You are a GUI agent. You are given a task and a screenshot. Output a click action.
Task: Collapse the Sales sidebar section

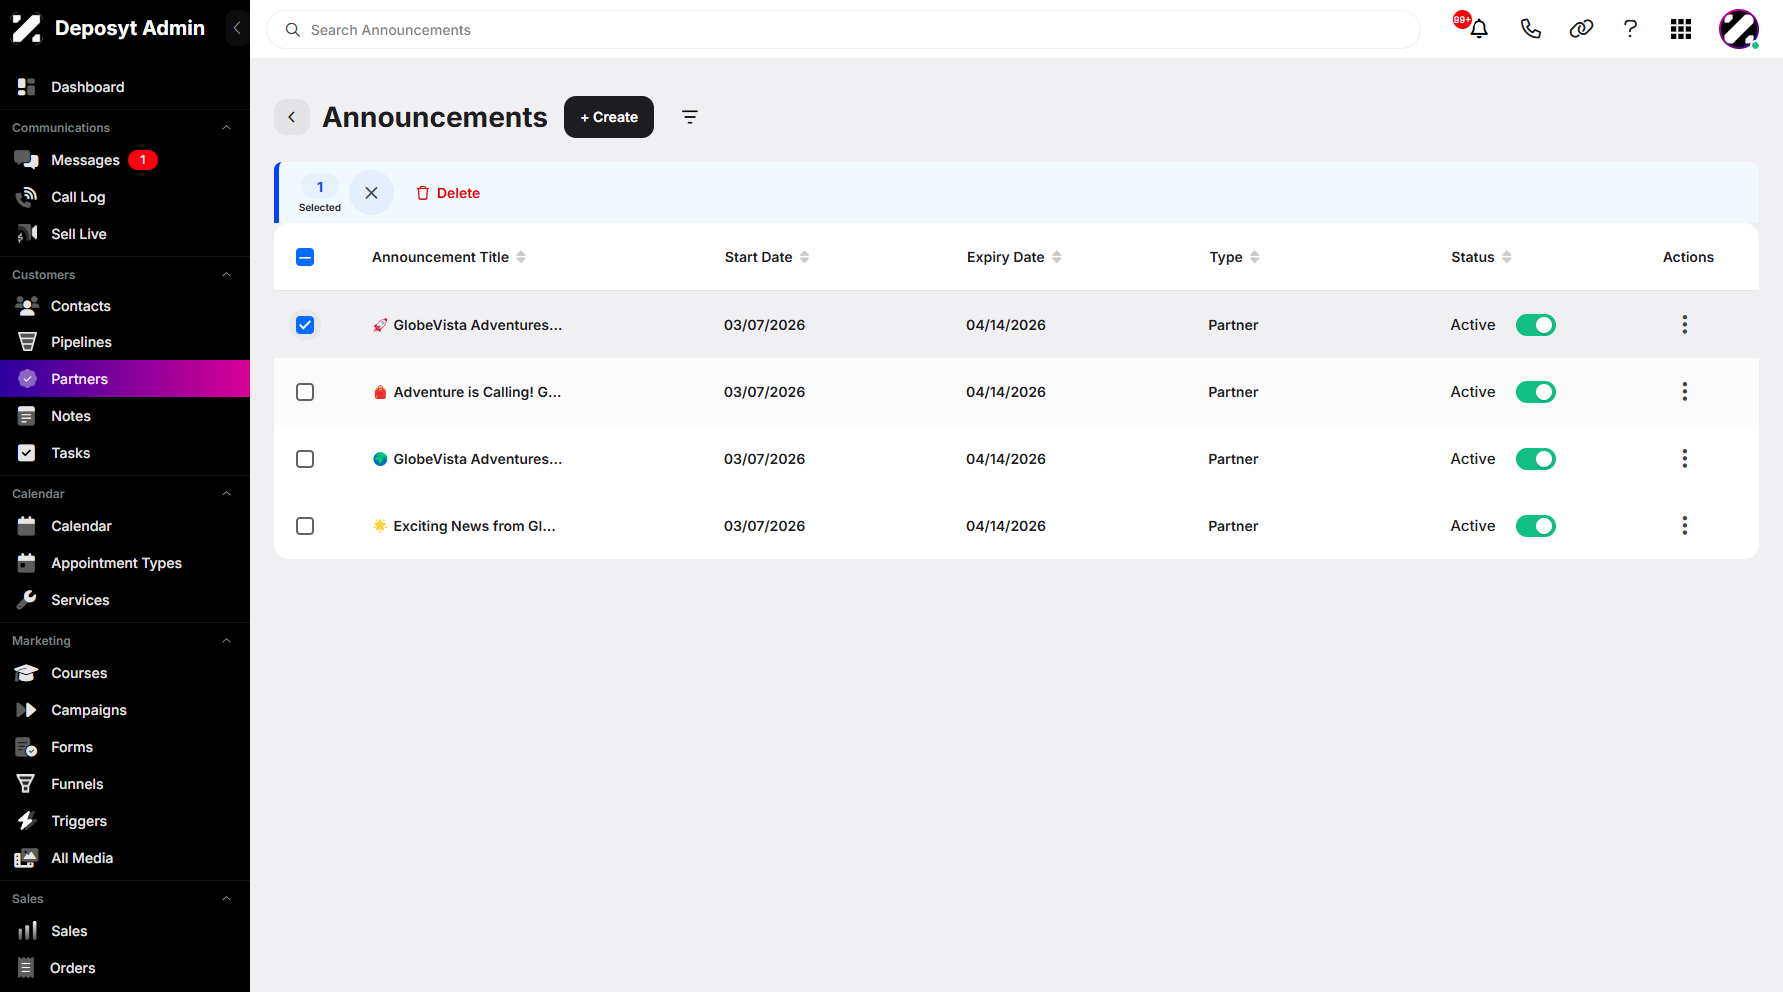227,899
